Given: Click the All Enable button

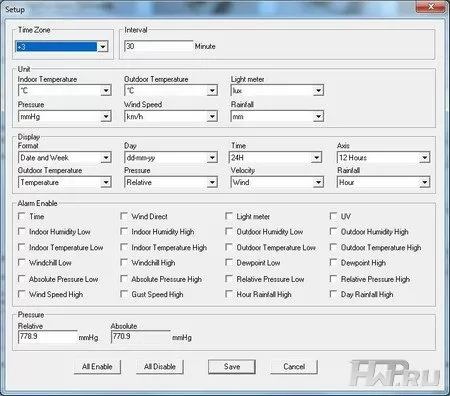Looking at the screenshot, I should pyautogui.click(x=97, y=367).
